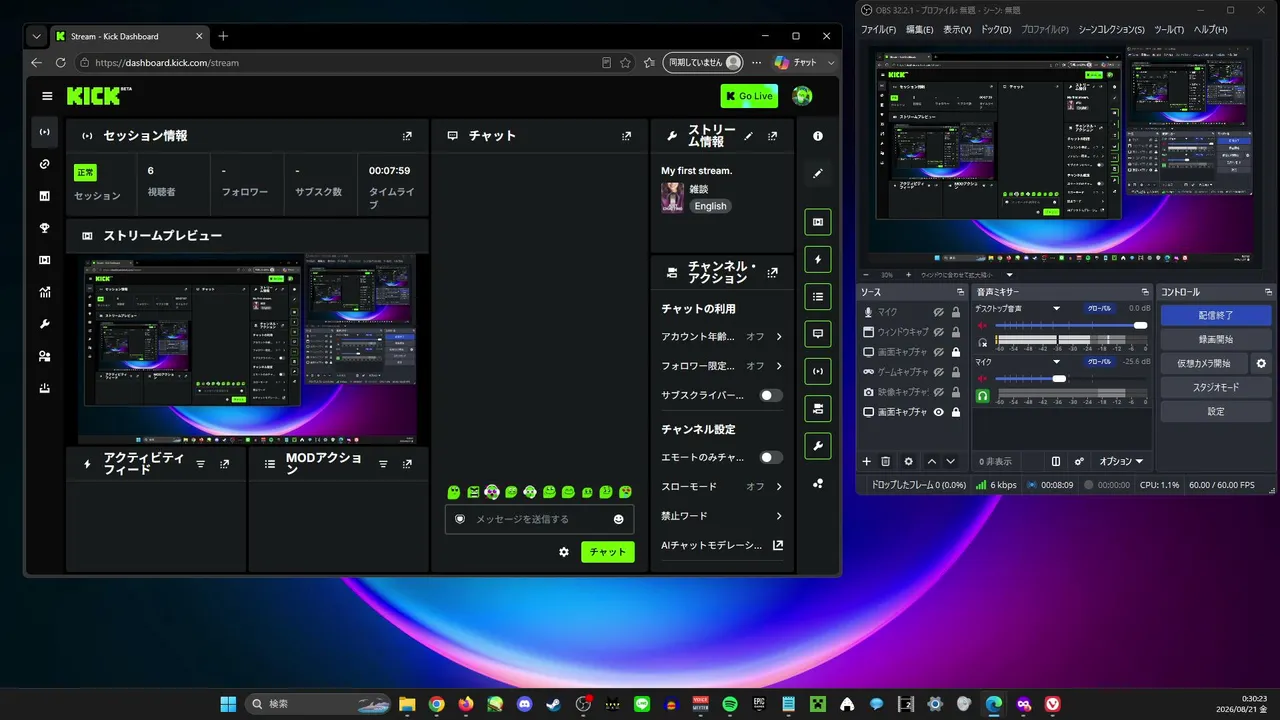Click the green チャット send button
Screen dimensions: 1280x720
(x=608, y=552)
